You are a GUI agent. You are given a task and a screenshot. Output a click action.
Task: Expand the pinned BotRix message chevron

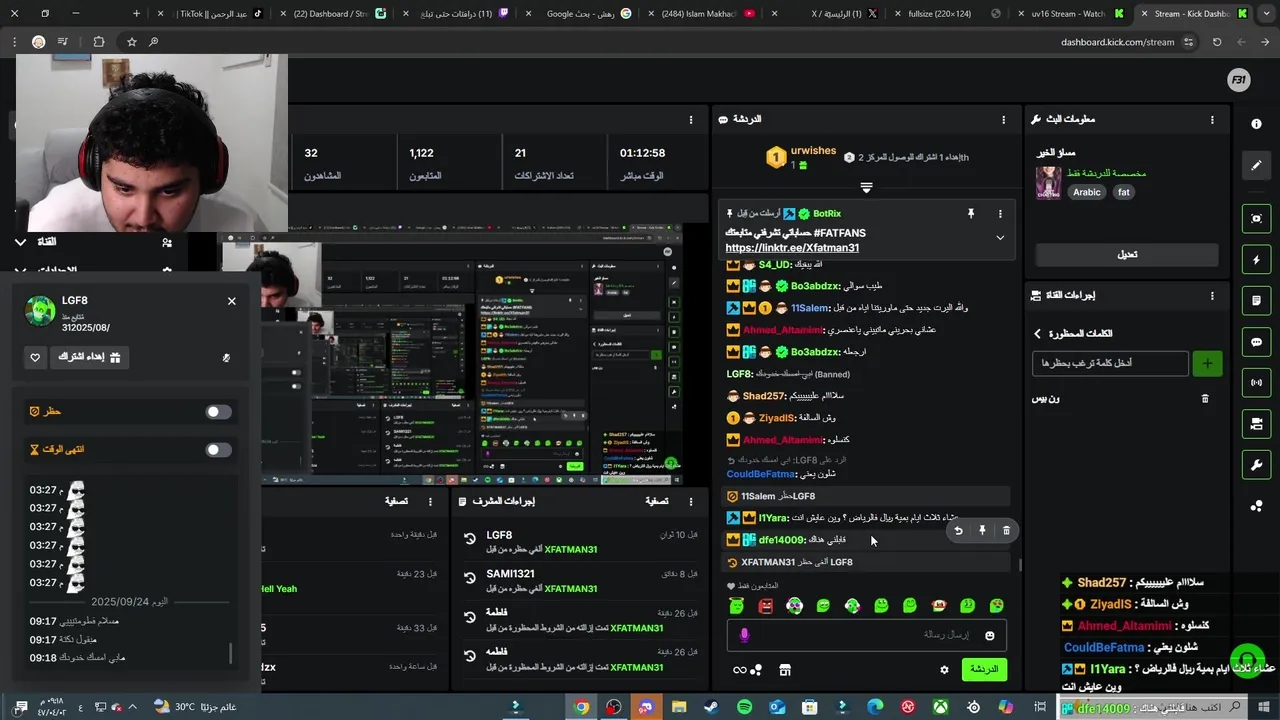coord(1000,238)
